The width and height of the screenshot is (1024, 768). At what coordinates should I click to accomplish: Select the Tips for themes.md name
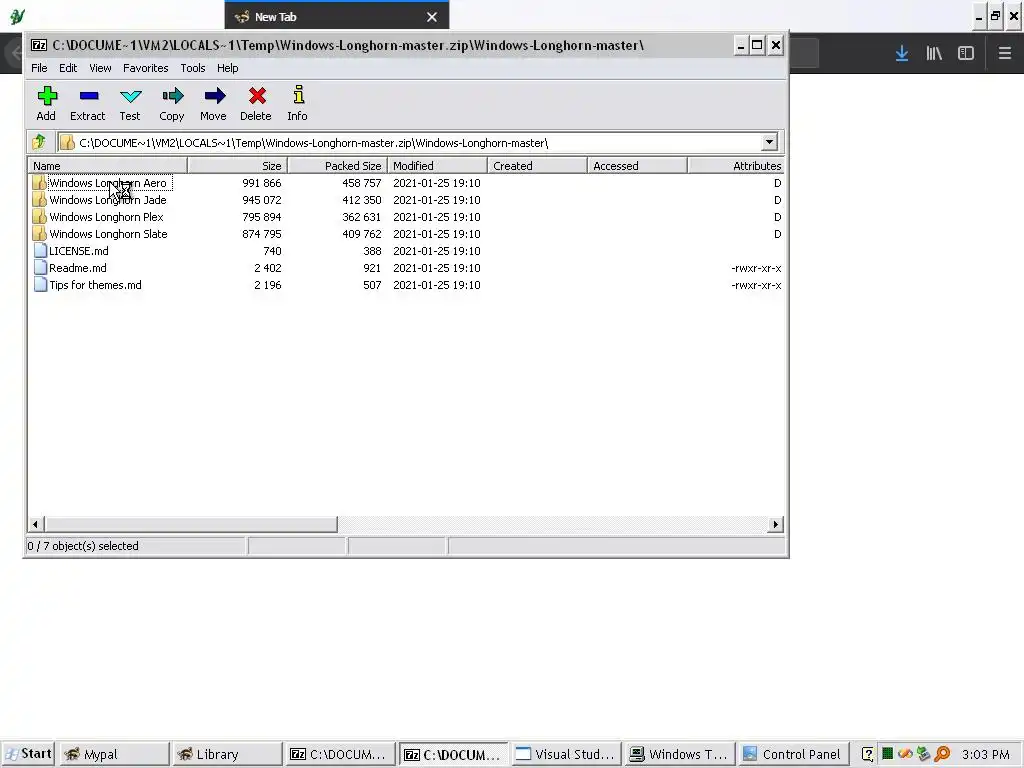[x=95, y=285]
